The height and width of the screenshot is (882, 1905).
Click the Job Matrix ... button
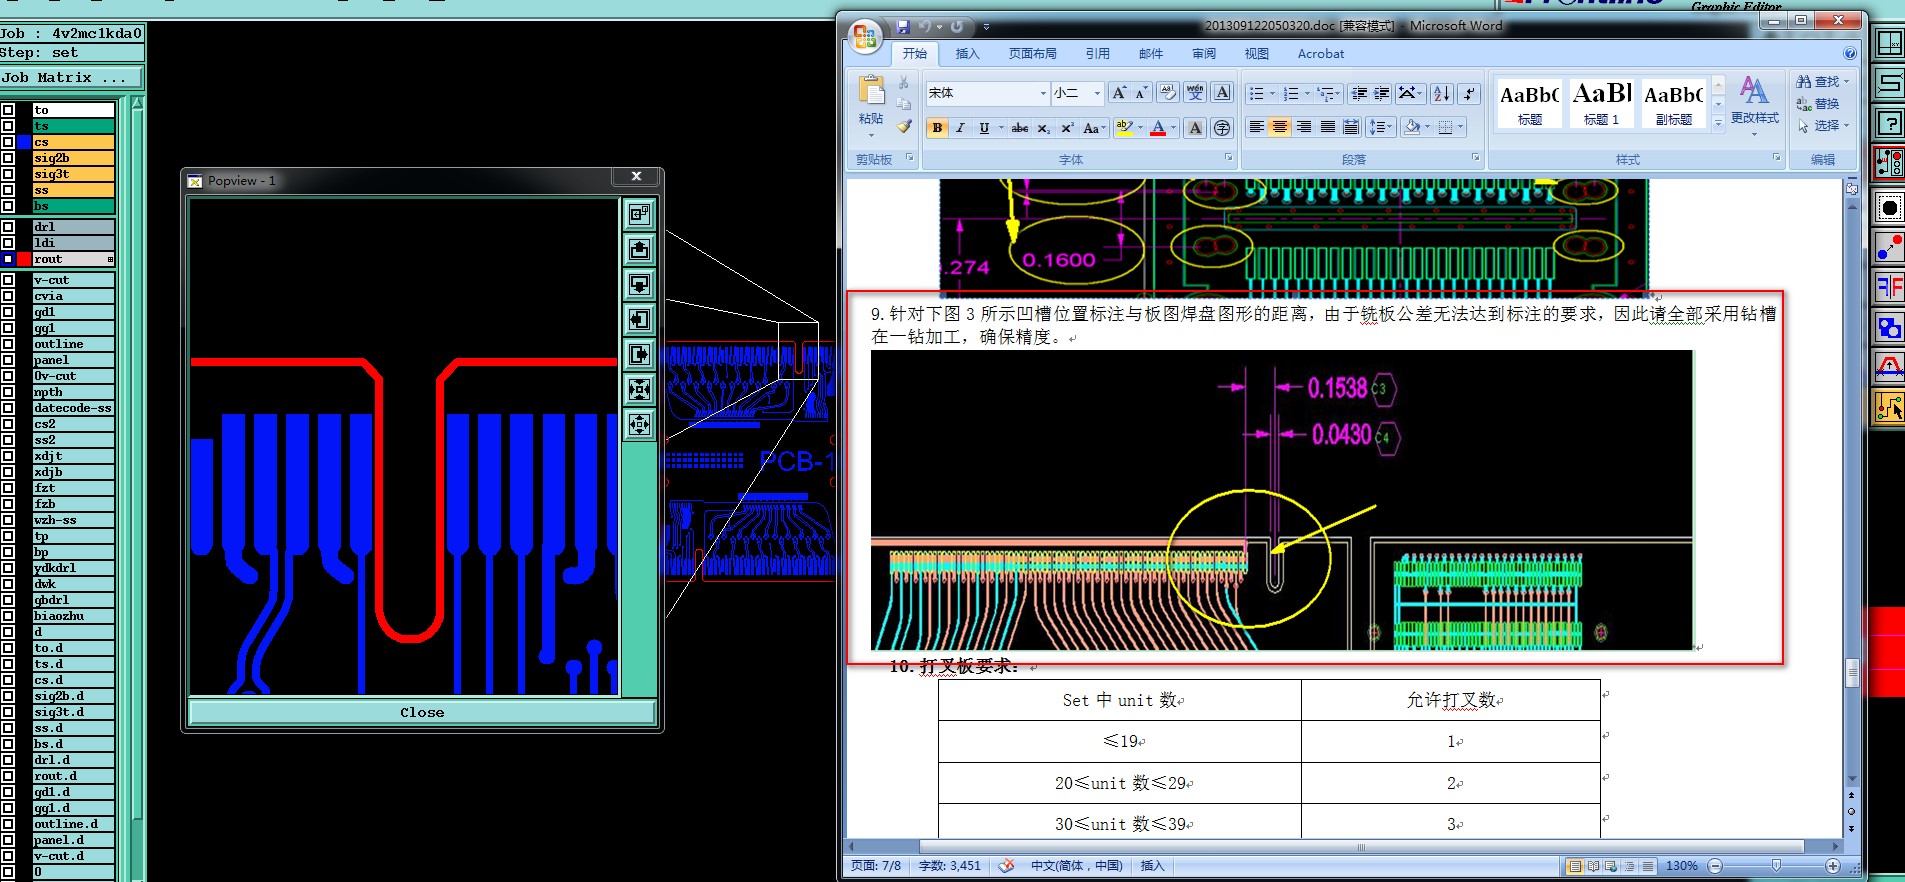pos(71,77)
